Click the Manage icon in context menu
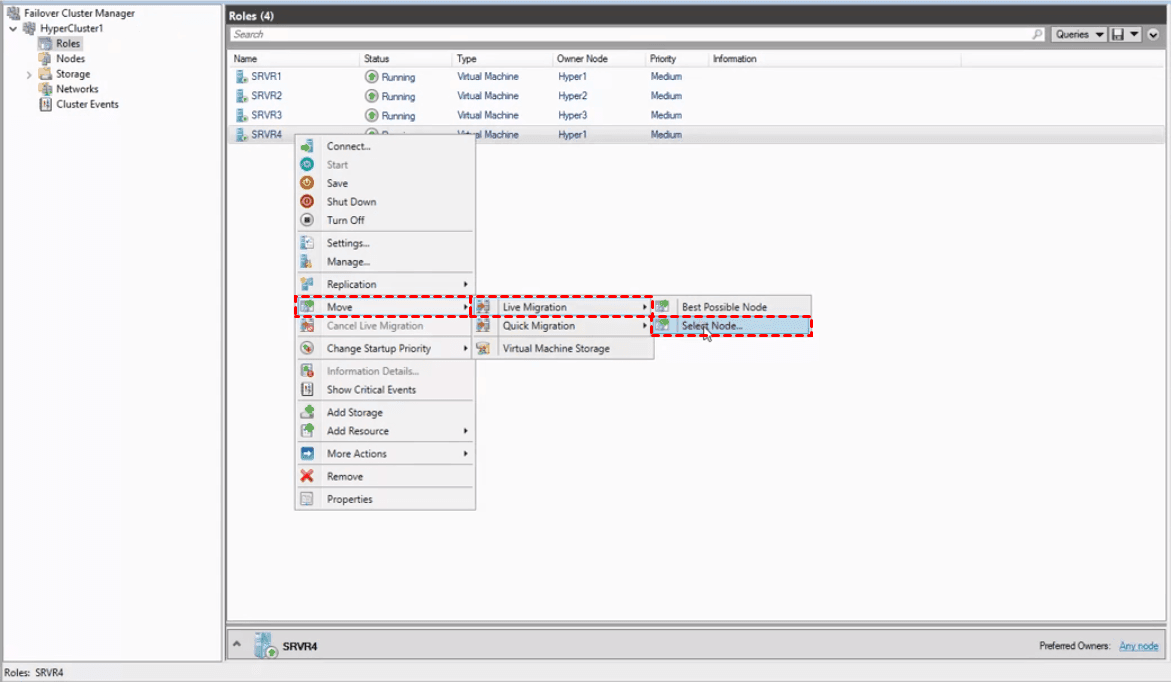 pyautogui.click(x=307, y=261)
